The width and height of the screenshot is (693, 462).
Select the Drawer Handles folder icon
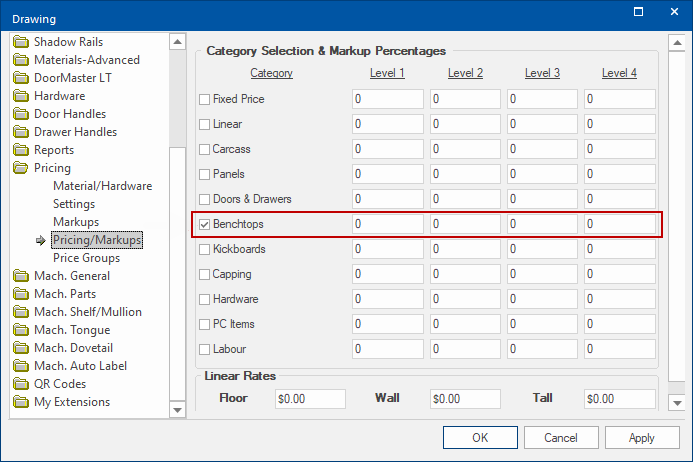[21, 132]
